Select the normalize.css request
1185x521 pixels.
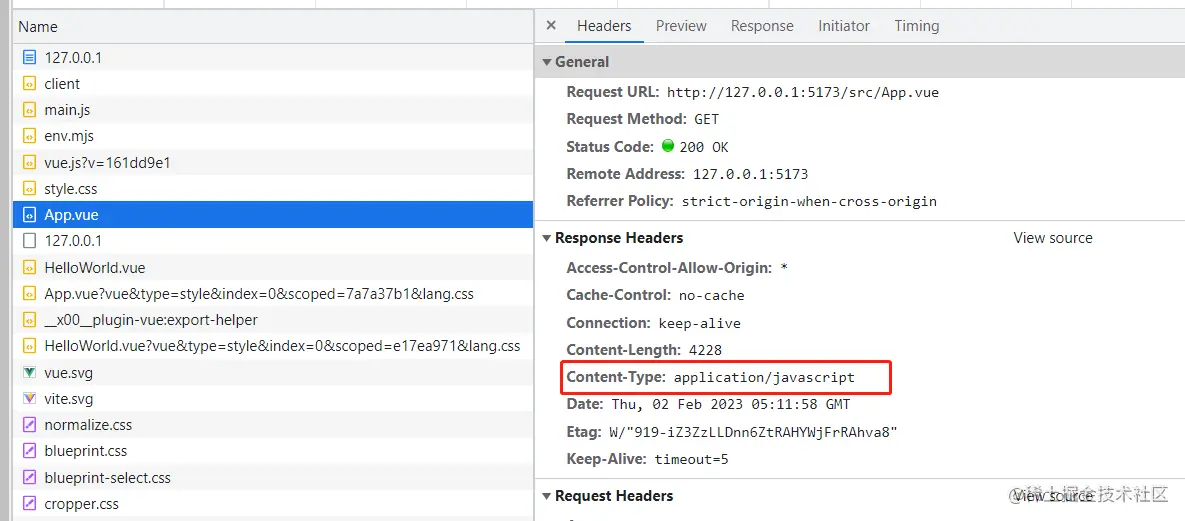pos(273,425)
